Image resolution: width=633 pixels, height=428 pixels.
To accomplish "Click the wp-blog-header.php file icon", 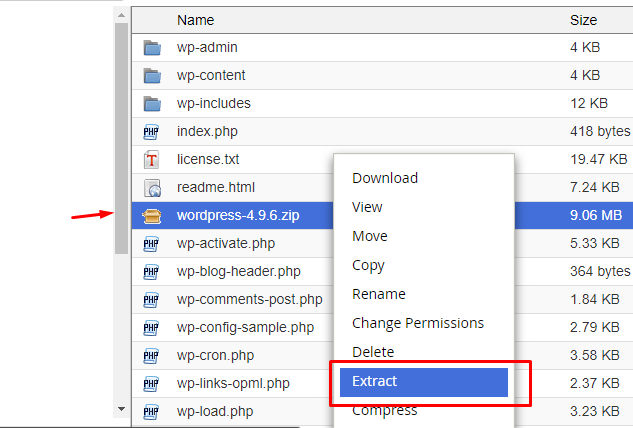I will tap(151, 272).
